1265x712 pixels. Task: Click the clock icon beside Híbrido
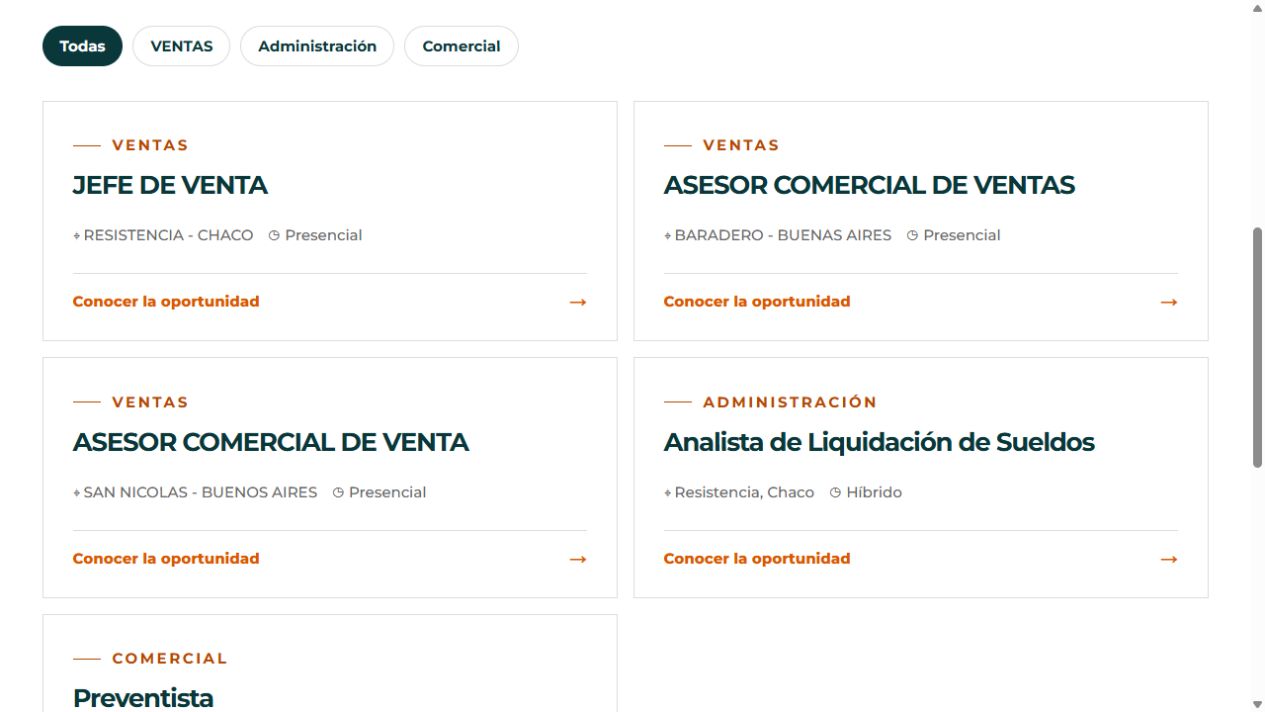coord(835,492)
